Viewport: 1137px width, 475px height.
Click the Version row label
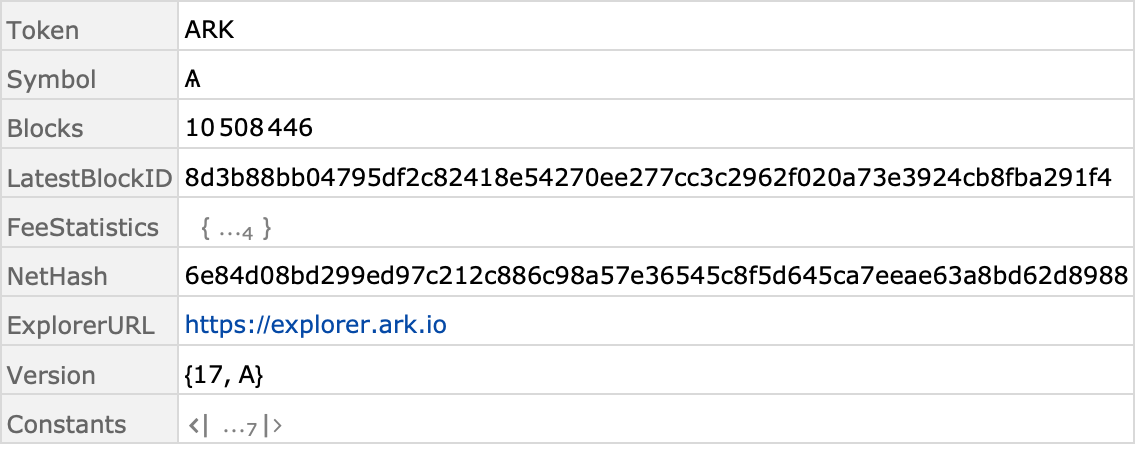[51, 375]
